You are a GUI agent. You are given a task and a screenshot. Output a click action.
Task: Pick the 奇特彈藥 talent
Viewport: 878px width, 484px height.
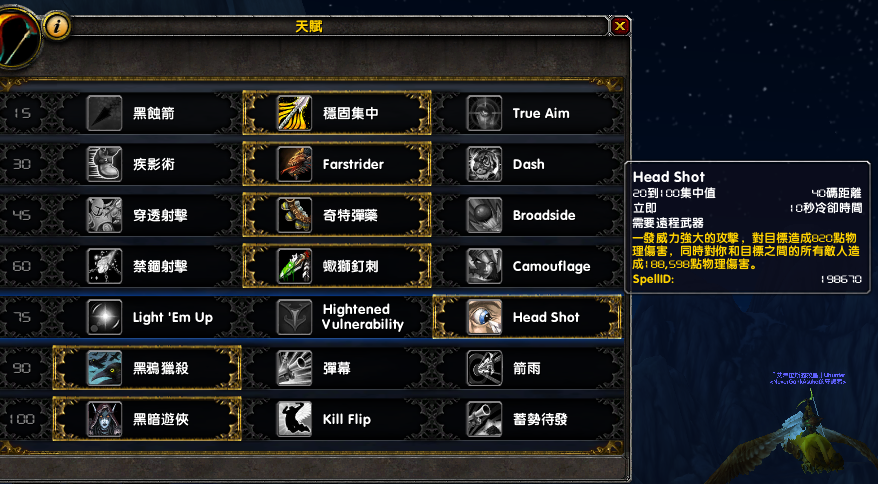[x=337, y=215]
